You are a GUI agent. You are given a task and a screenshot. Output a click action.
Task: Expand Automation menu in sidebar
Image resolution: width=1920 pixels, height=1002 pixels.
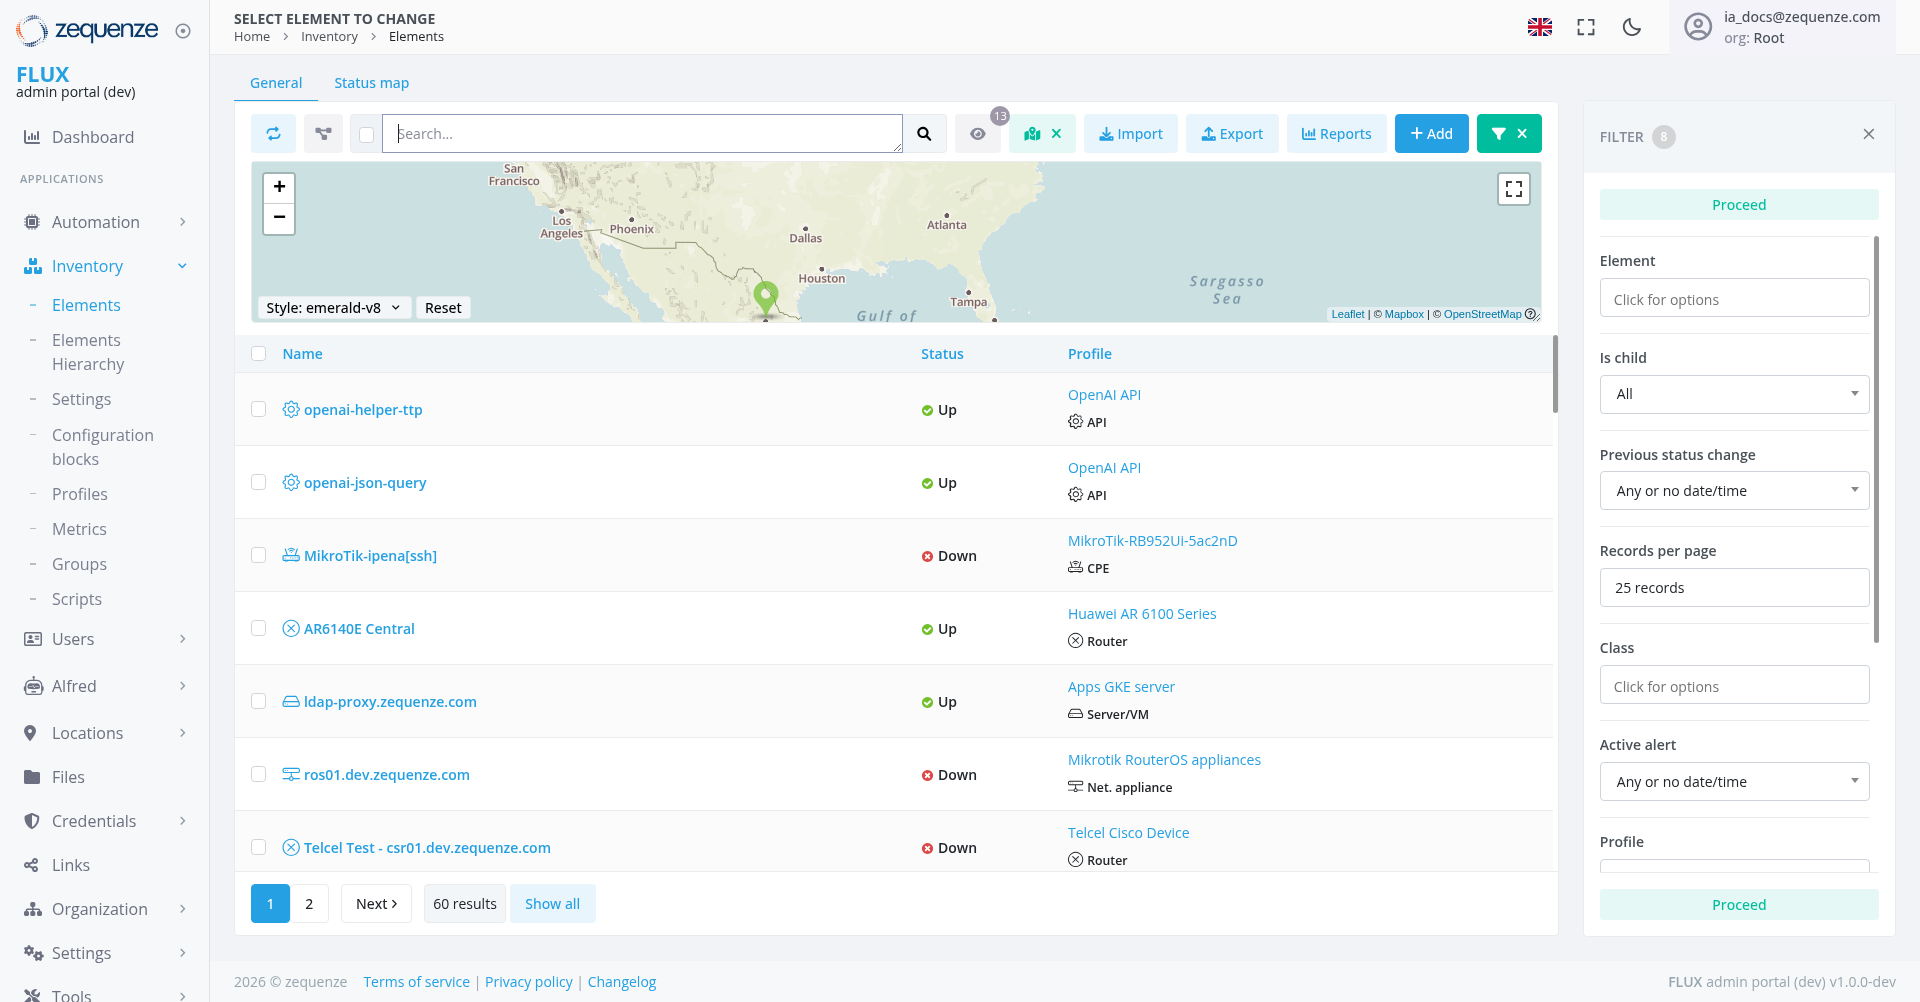[105, 222]
